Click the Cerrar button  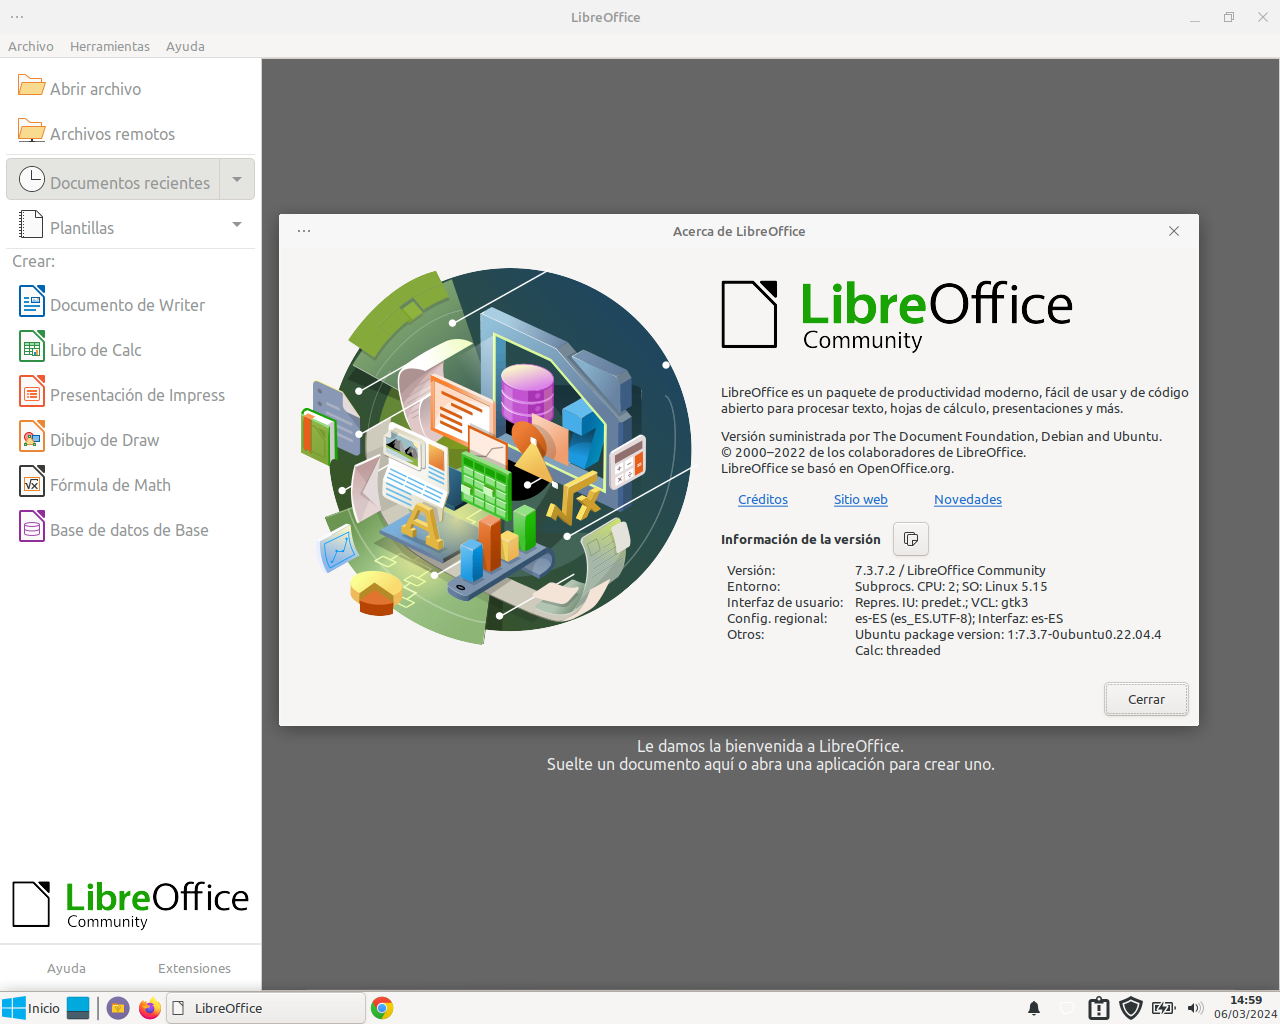click(1146, 699)
